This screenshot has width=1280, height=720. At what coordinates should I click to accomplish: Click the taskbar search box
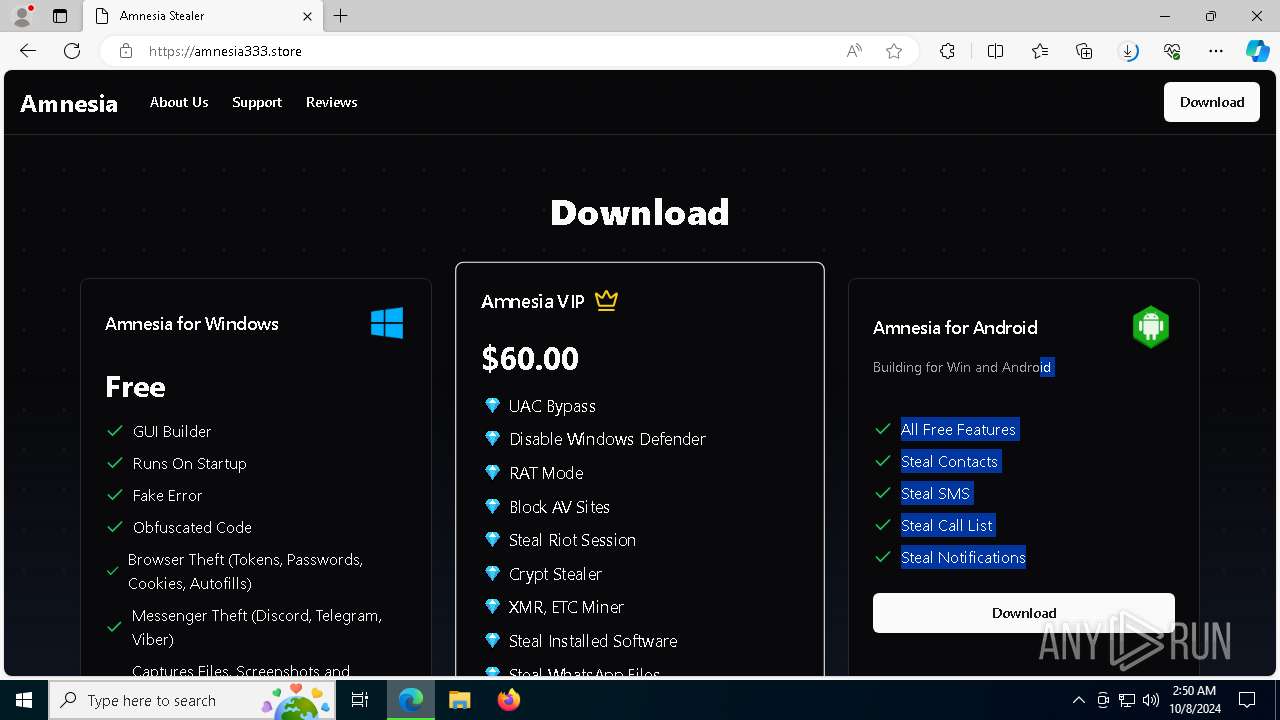click(193, 700)
